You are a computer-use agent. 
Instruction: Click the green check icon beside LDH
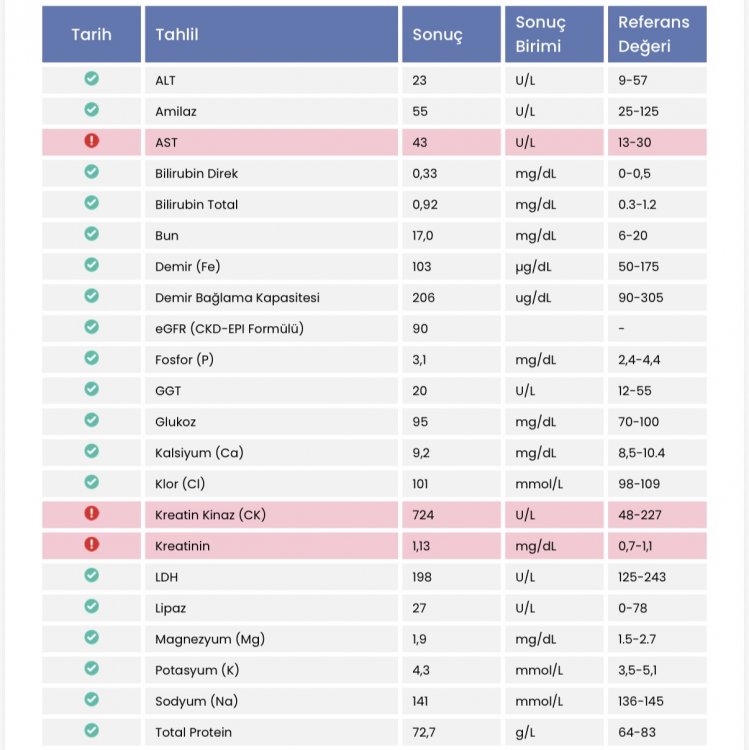91,575
